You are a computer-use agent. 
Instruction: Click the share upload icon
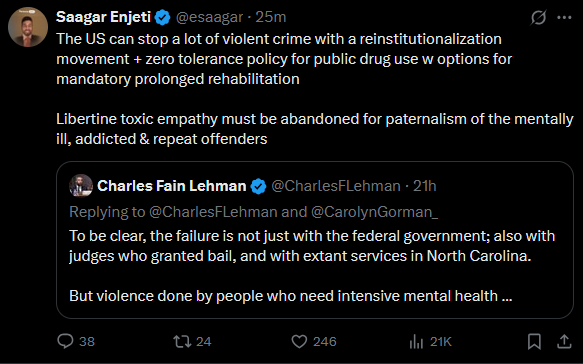564,341
